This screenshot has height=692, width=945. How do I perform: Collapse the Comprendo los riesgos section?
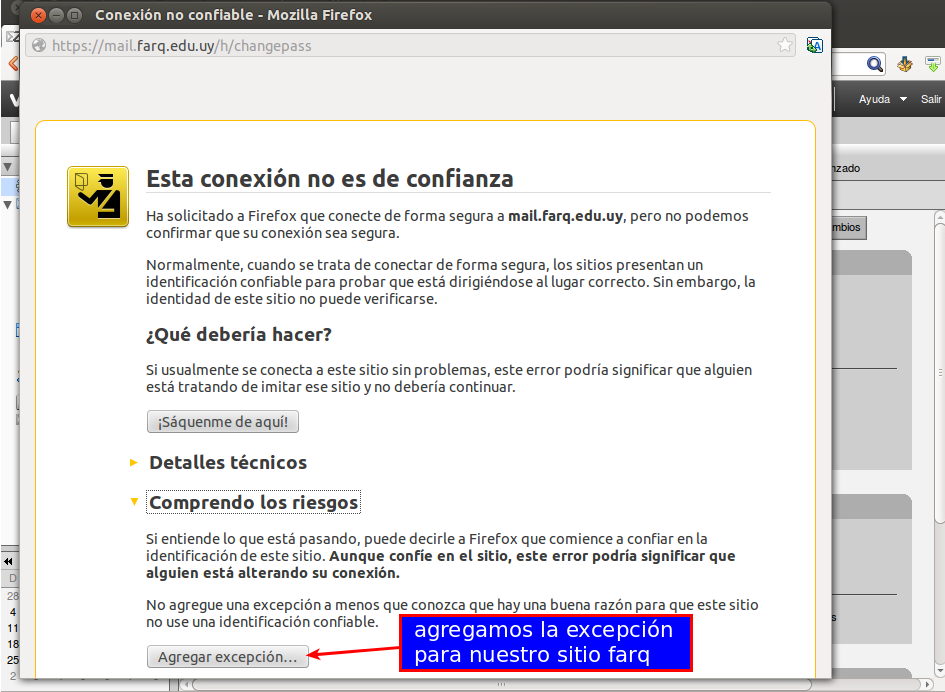point(134,502)
